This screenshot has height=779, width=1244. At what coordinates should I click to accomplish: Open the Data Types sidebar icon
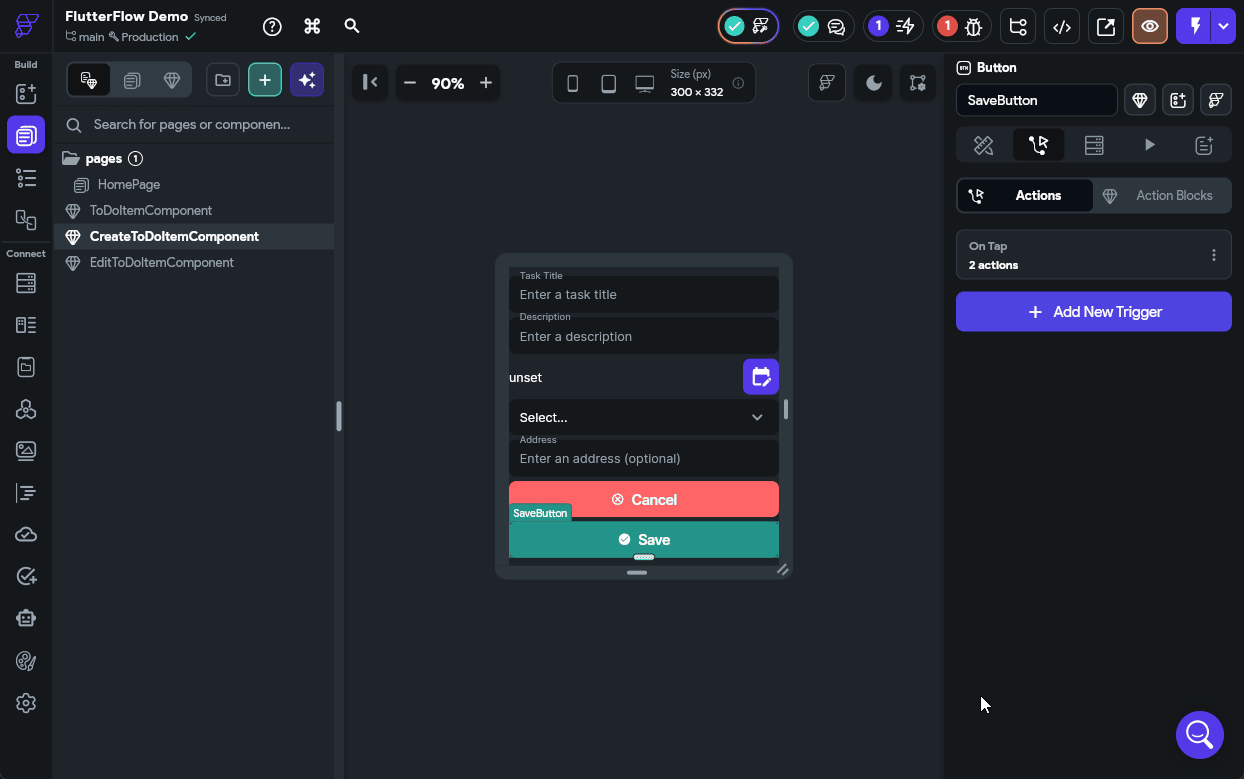coord(26,325)
